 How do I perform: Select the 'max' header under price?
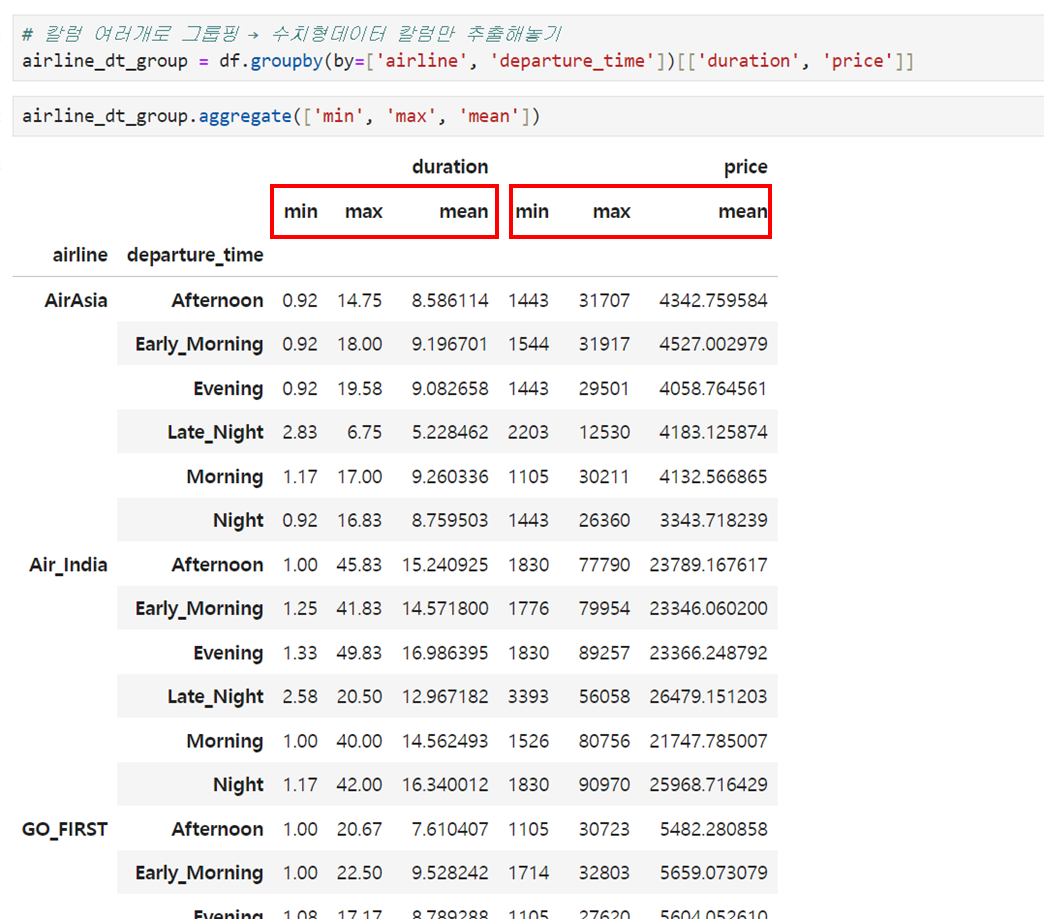(x=611, y=212)
